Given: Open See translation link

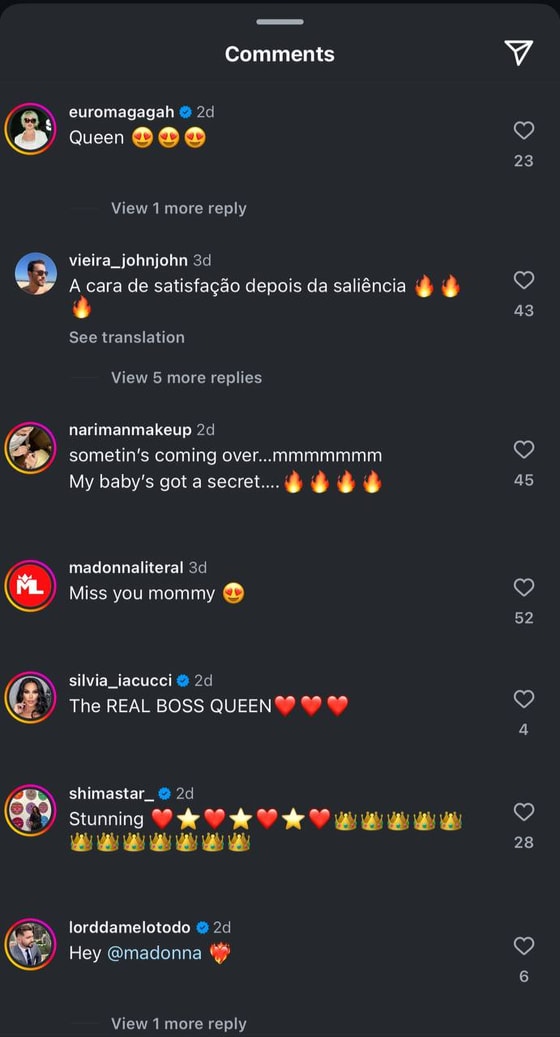Looking at the screenshot, I should [127, 337].
